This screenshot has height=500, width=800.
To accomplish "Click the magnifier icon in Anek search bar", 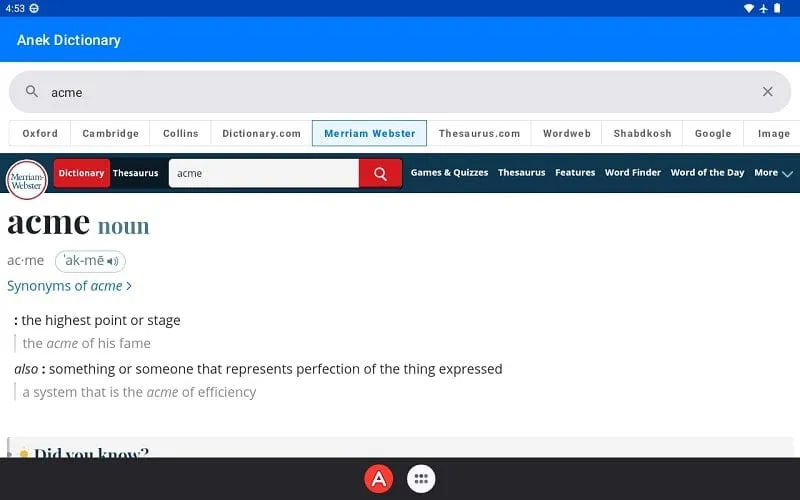I will coord(32,91).
